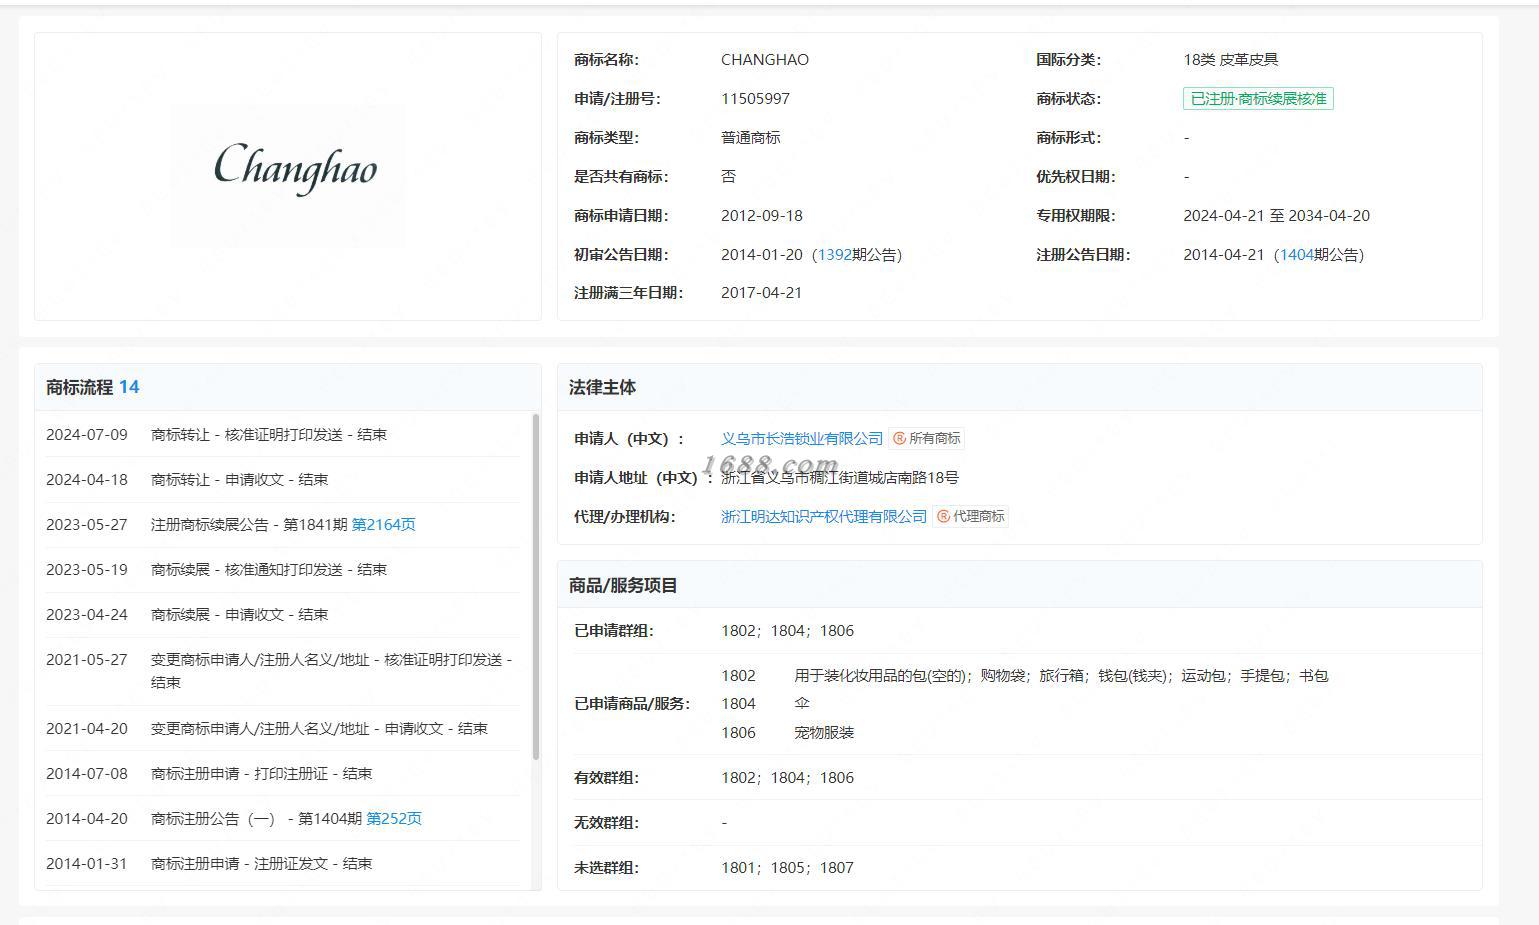Click the 所有商标 badge button
This screenshot has width=1539, height=925.
[x=926, y=438]
